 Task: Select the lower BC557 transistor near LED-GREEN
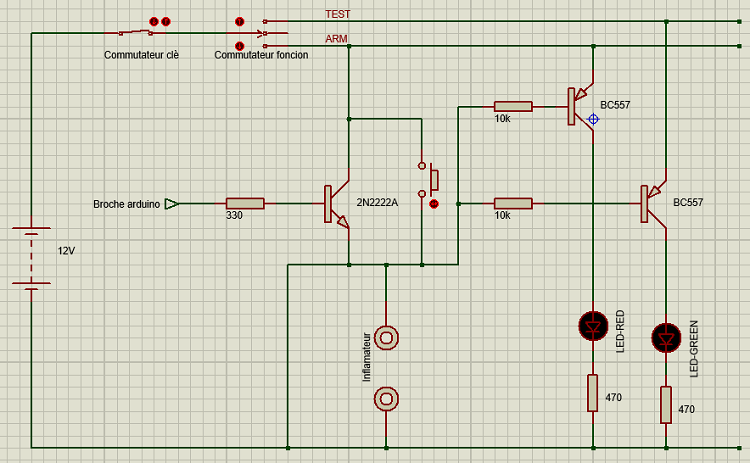pos(653,204)
